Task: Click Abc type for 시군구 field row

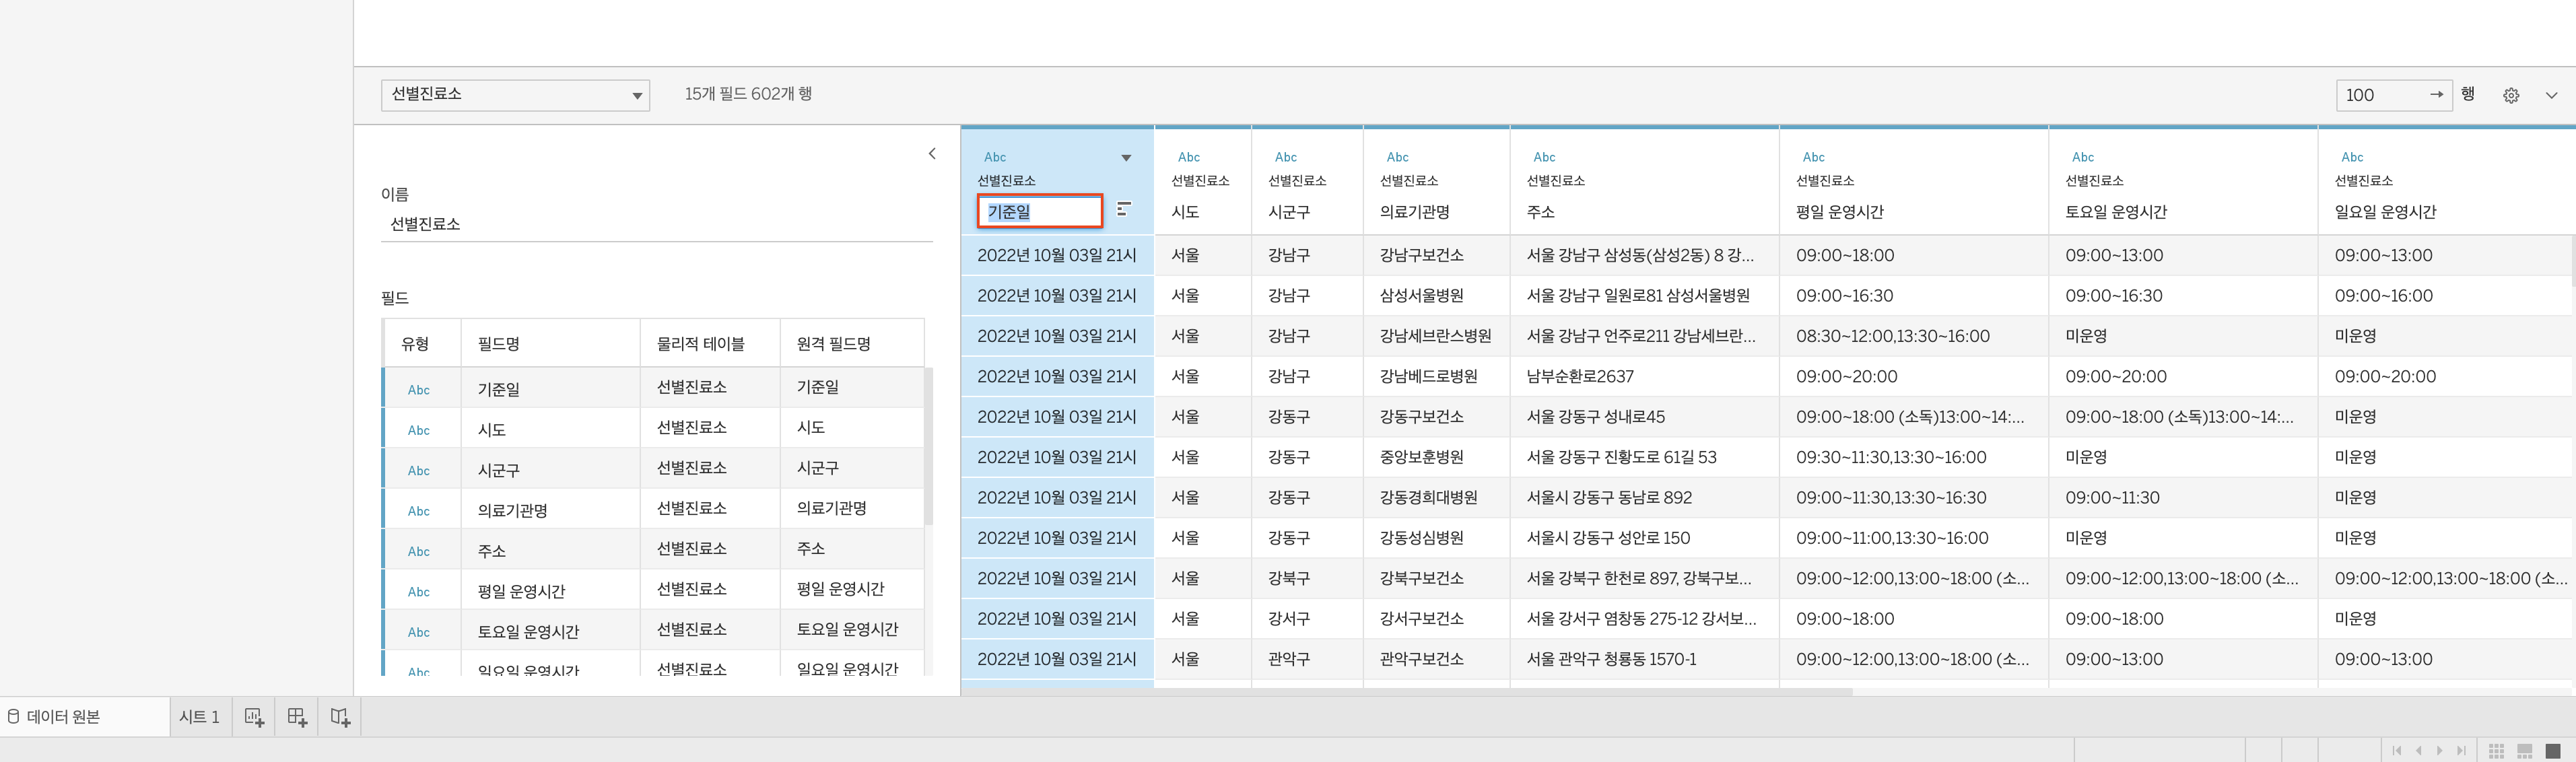Action: pos(418,470)
